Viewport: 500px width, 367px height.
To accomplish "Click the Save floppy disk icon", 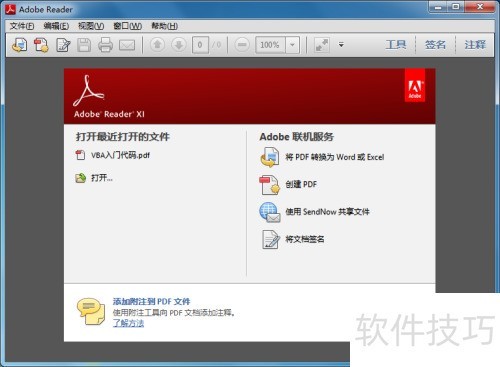I will click(84, 45).
